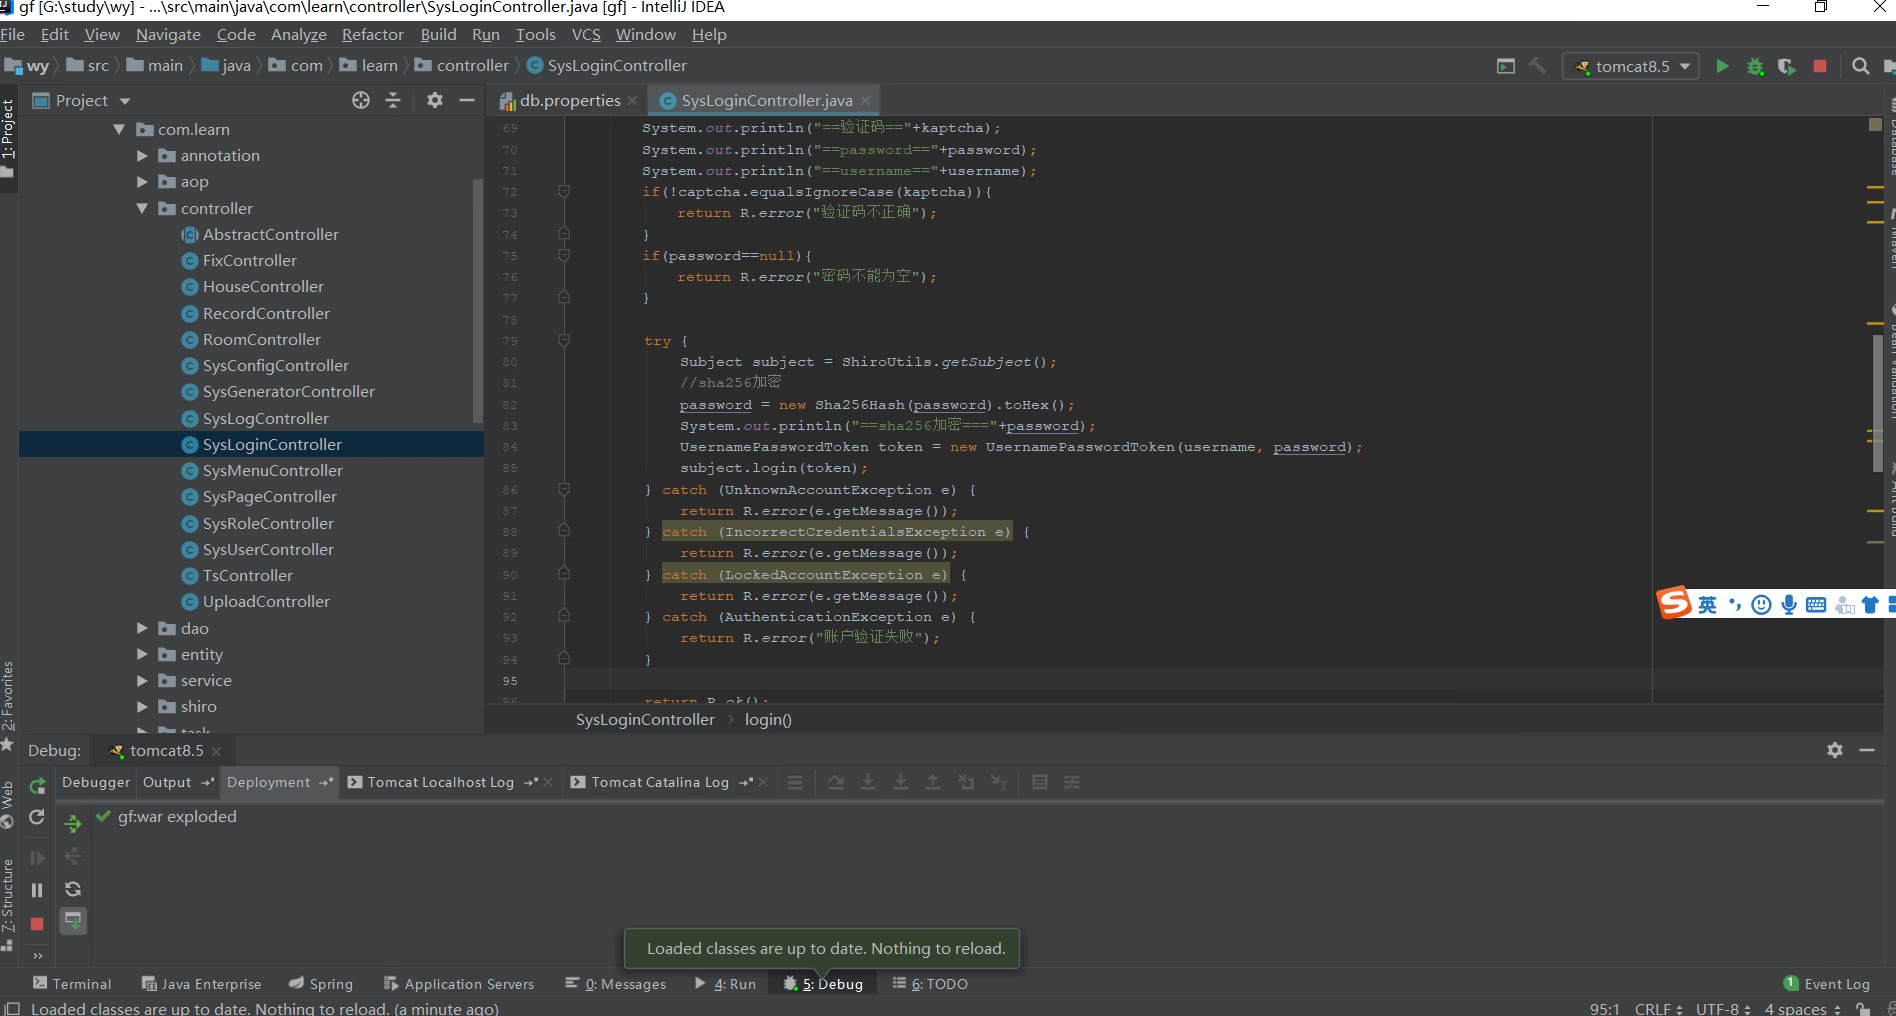
Task: Click the locate current file crosshair icon
Action: pyautogui.click(x=361, y=100)
